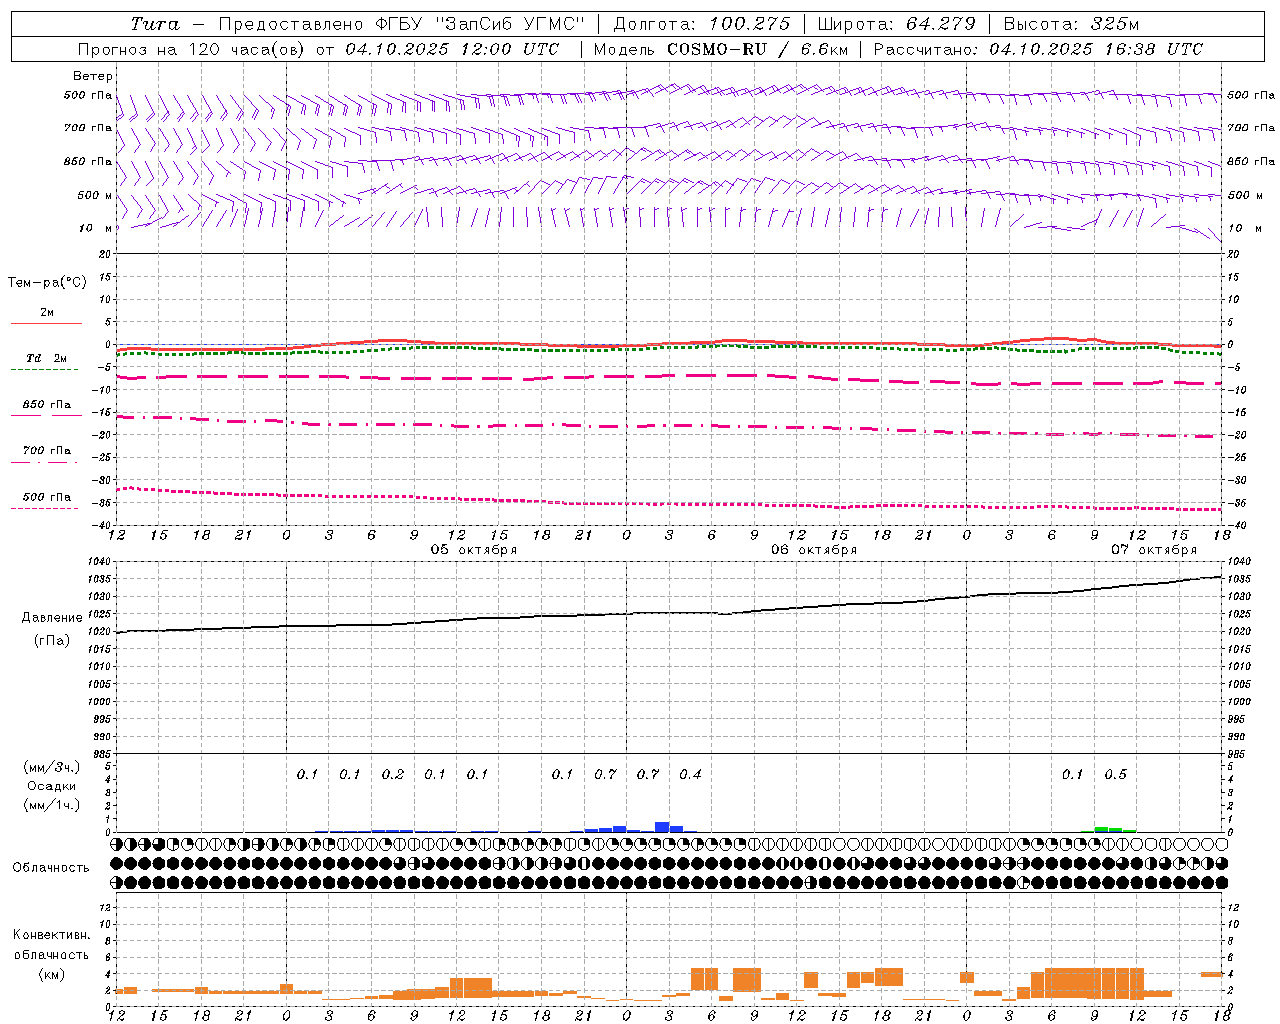1280x1024 pixels.
Task: Click the 'Облачность' cloudiness label
Action: click(x=51, y=868)
